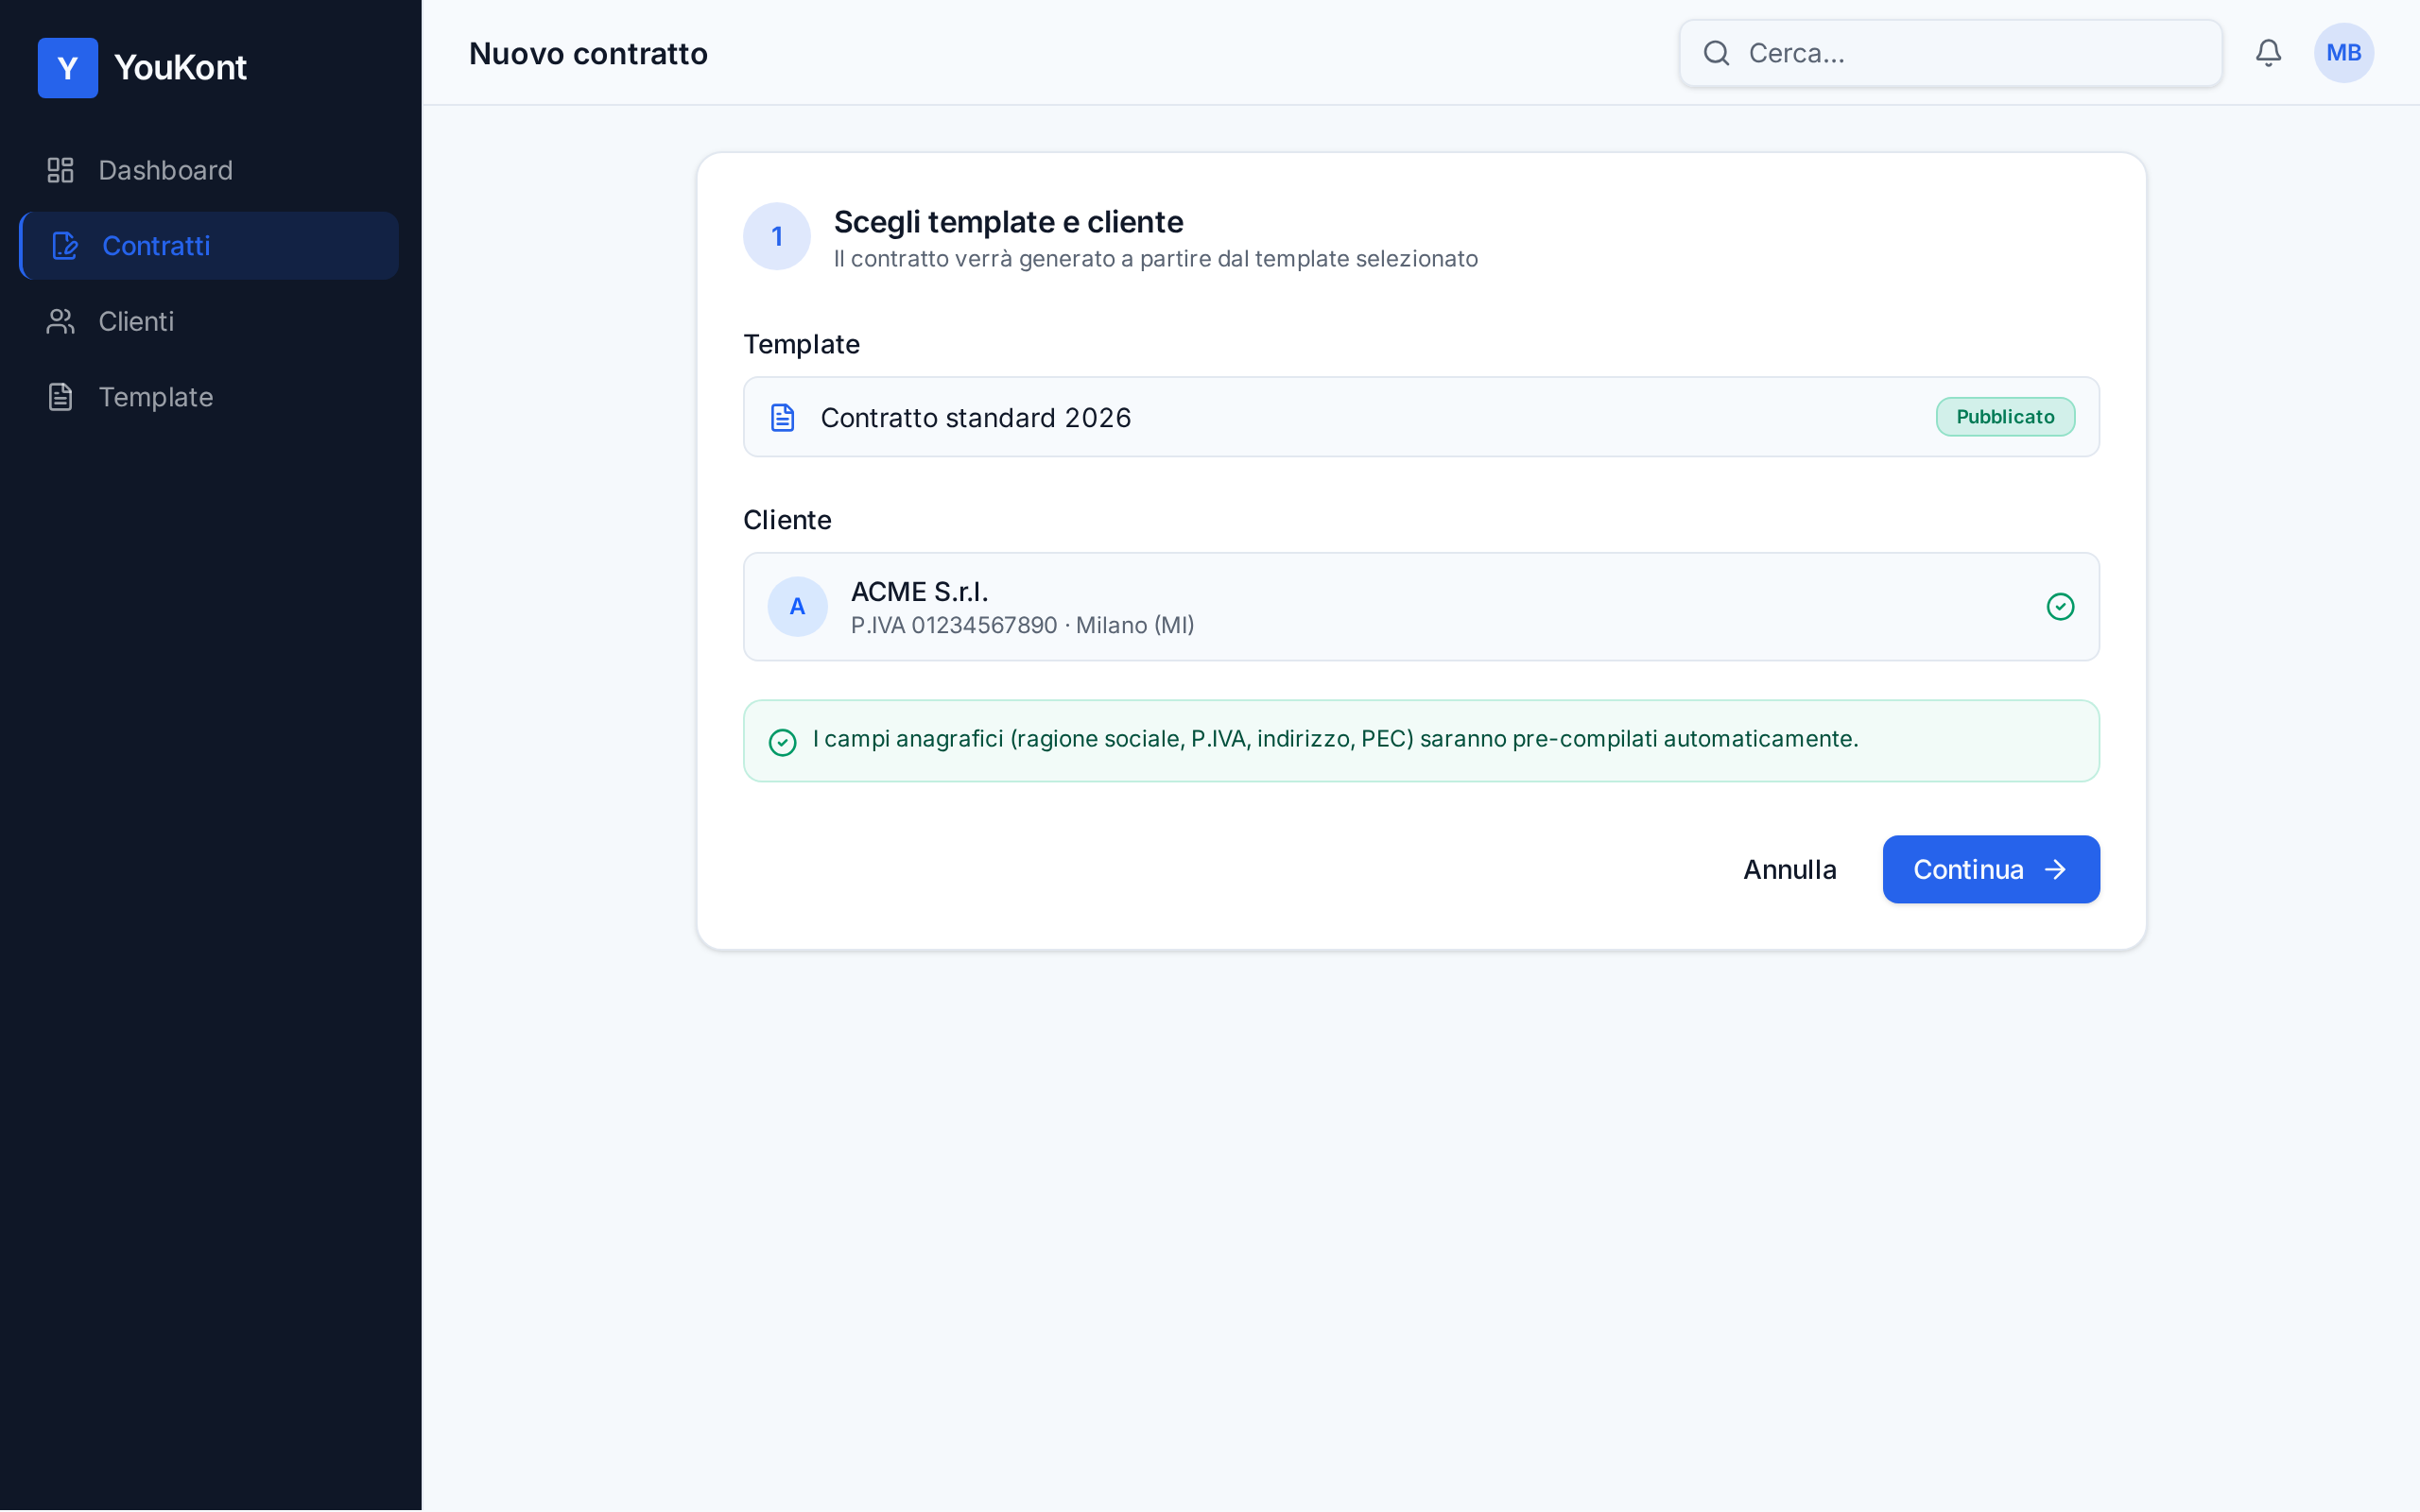This screenshot has height=1512, width=2420.
Task: Open the Contratto standard 2026 template selector
Action: (x=1421, y=417)
